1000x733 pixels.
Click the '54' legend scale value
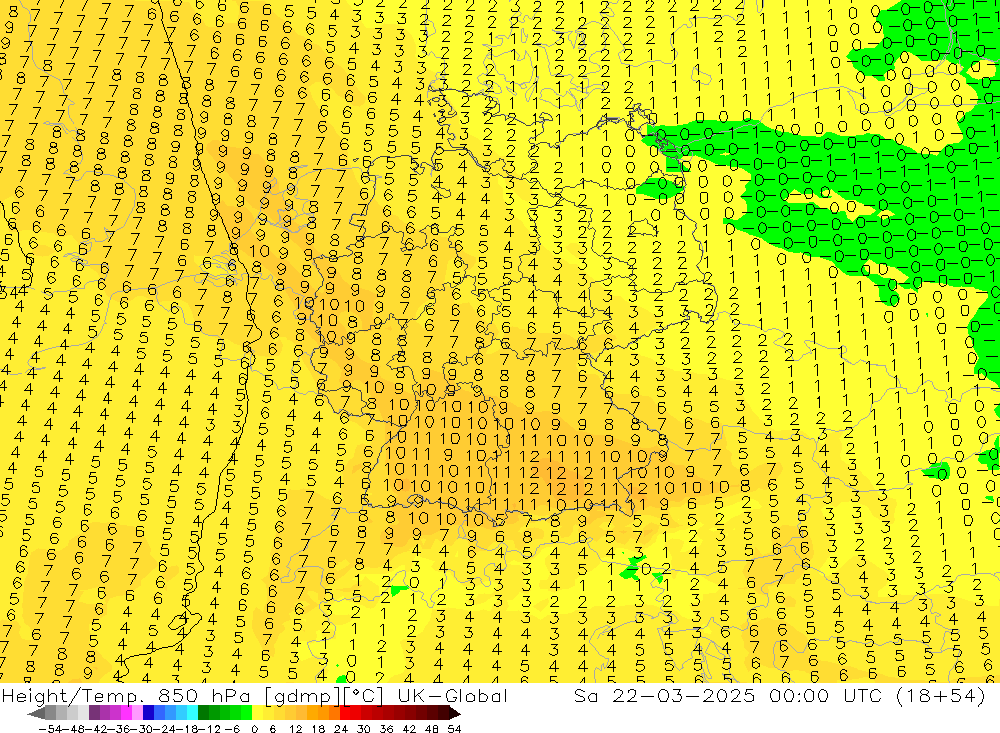[x=454, y=729]
